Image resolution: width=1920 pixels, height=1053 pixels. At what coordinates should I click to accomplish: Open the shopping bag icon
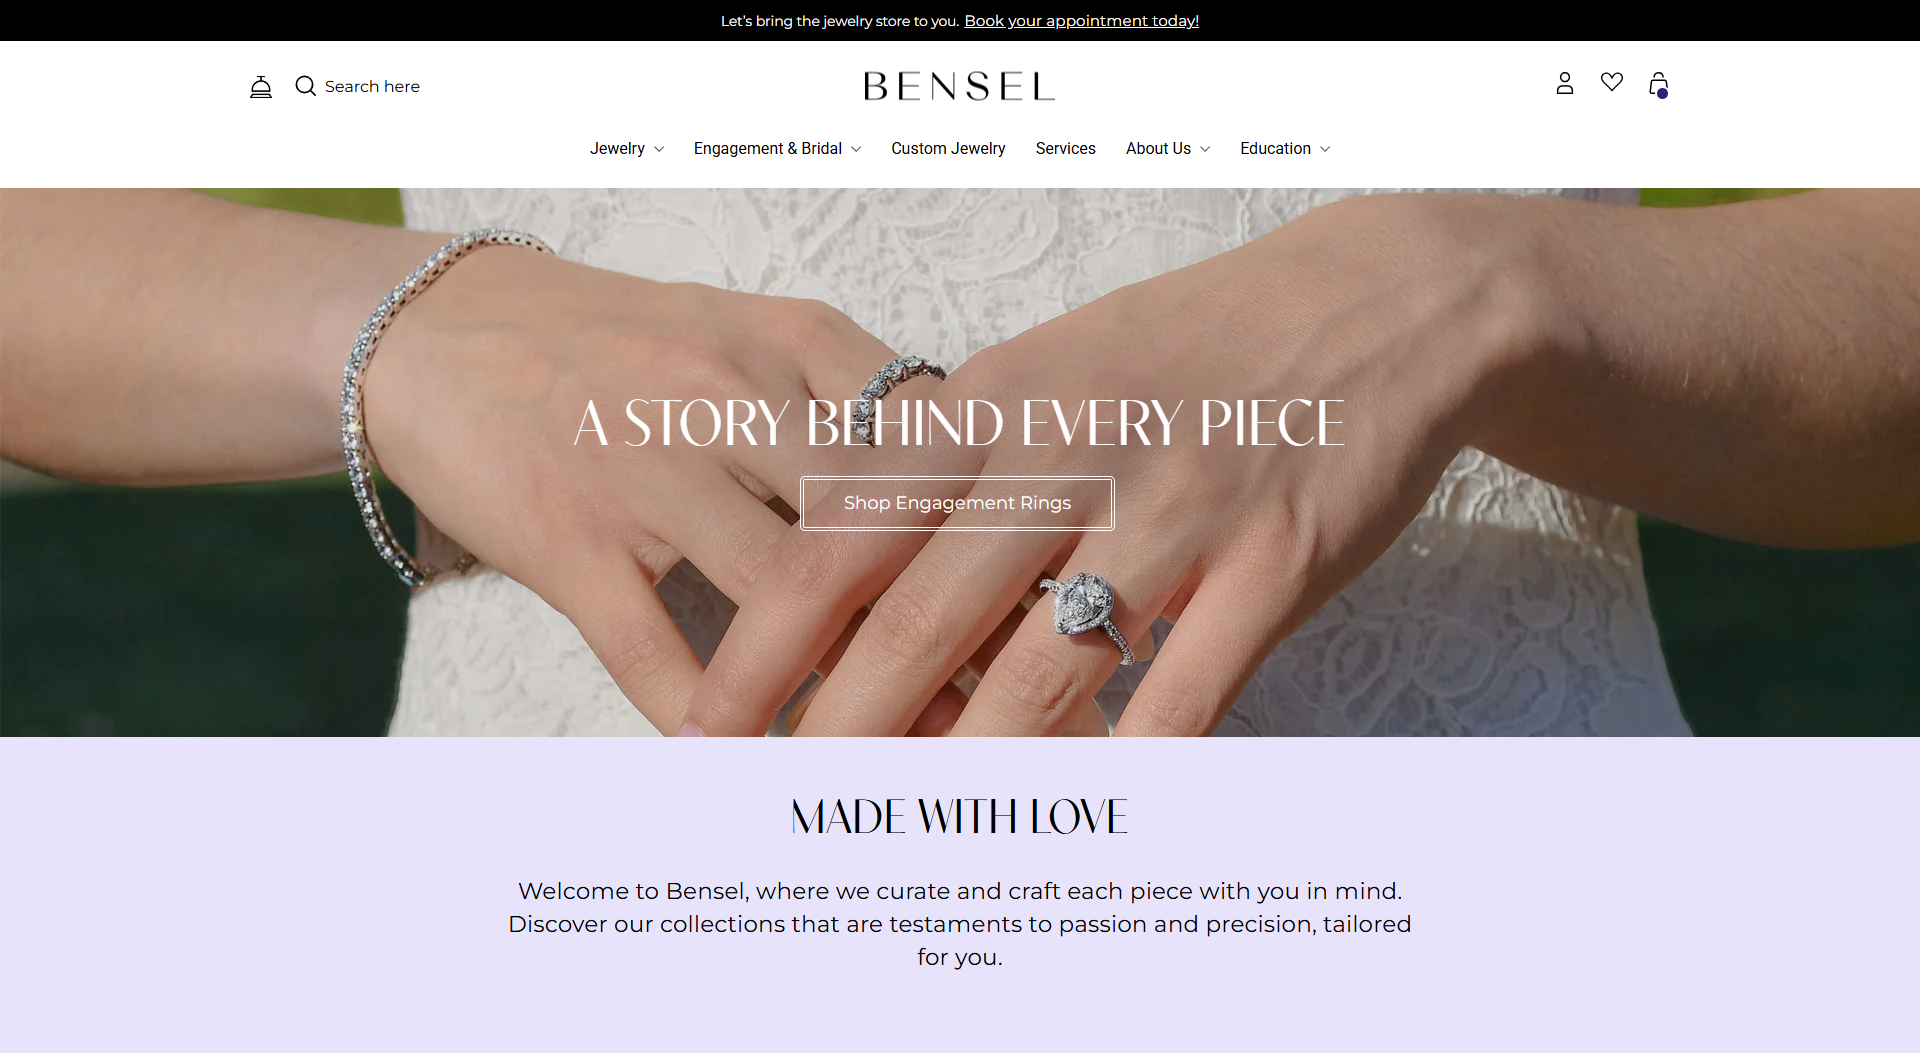(x=1659, y=85)
